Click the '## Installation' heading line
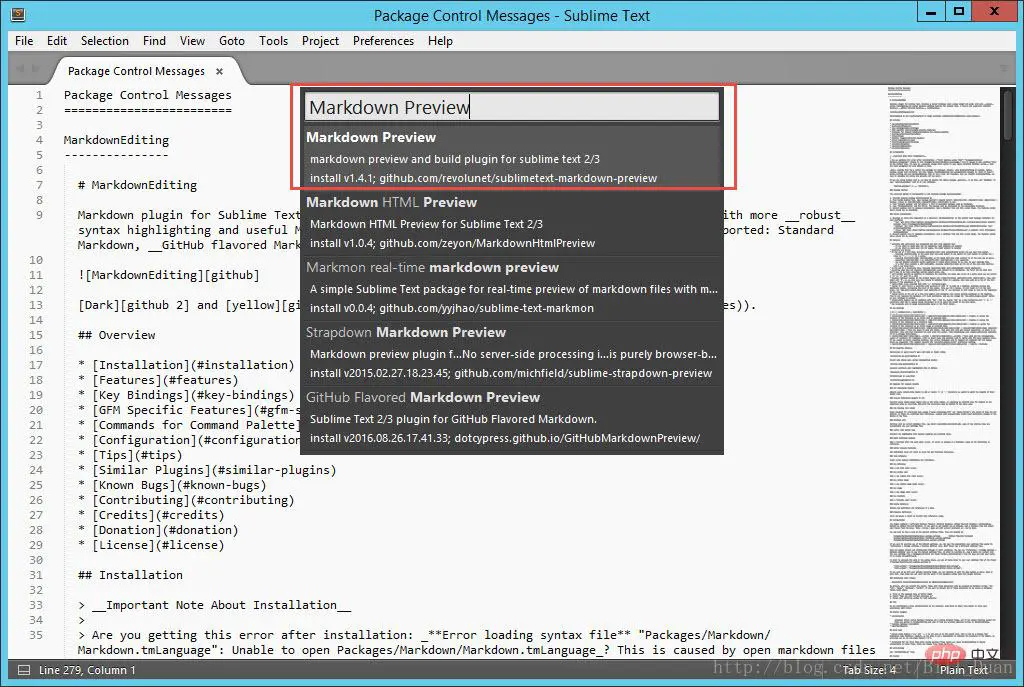This screenshot has width=1024, height=687. pyautogui.click(x=130, y=576)
